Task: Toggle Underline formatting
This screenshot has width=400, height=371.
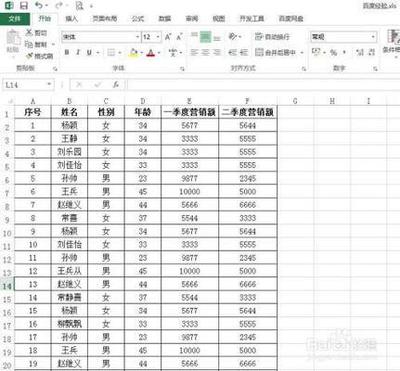Action: click(x=89, y=52)
